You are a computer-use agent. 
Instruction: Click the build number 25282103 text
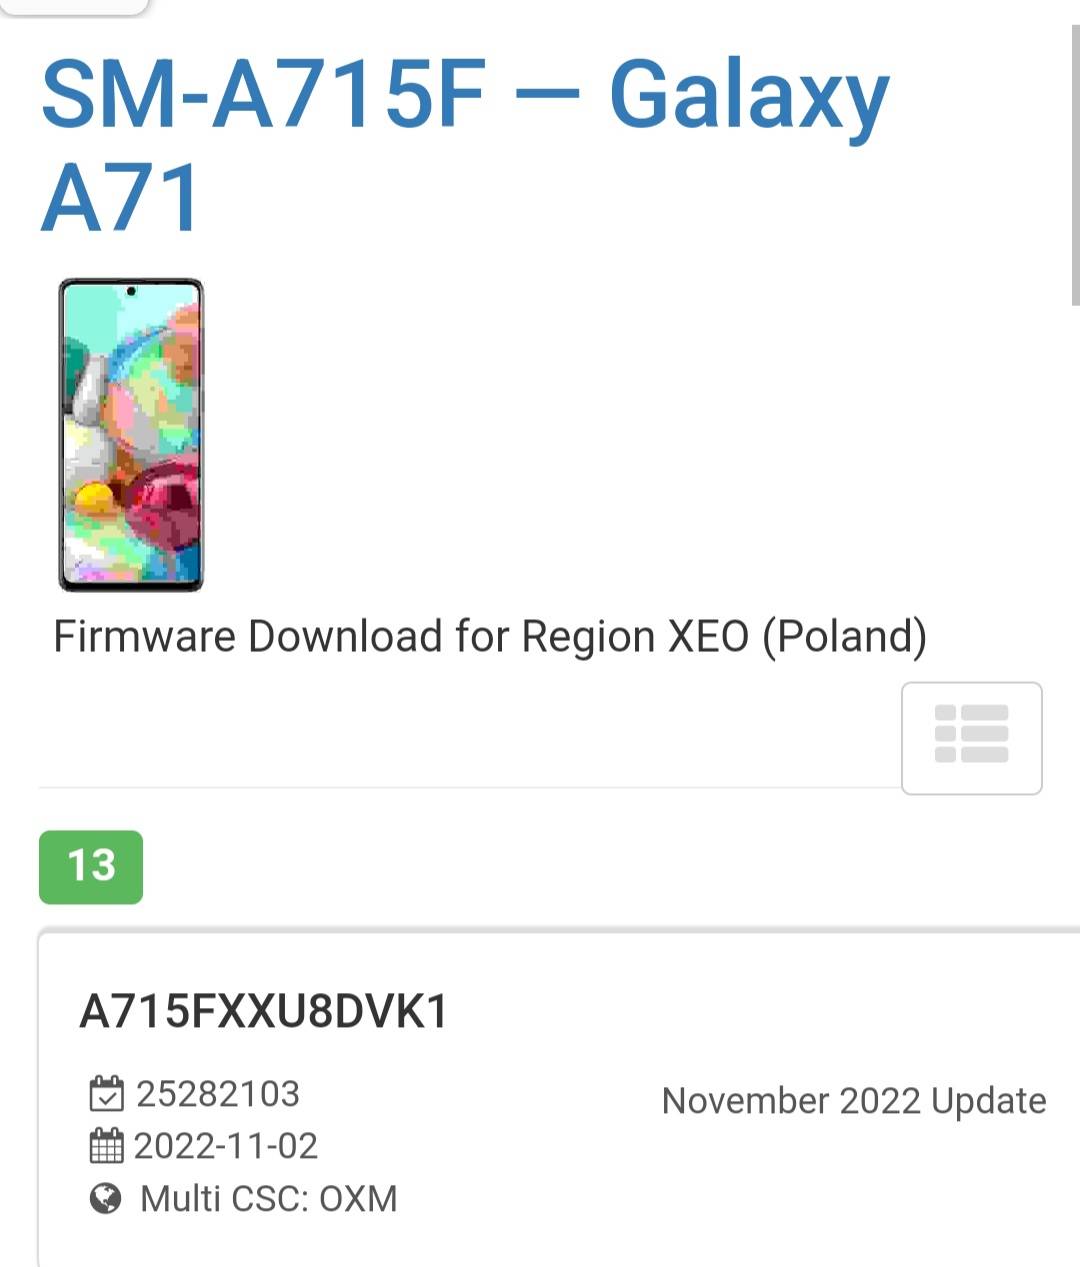[218, 1093]
